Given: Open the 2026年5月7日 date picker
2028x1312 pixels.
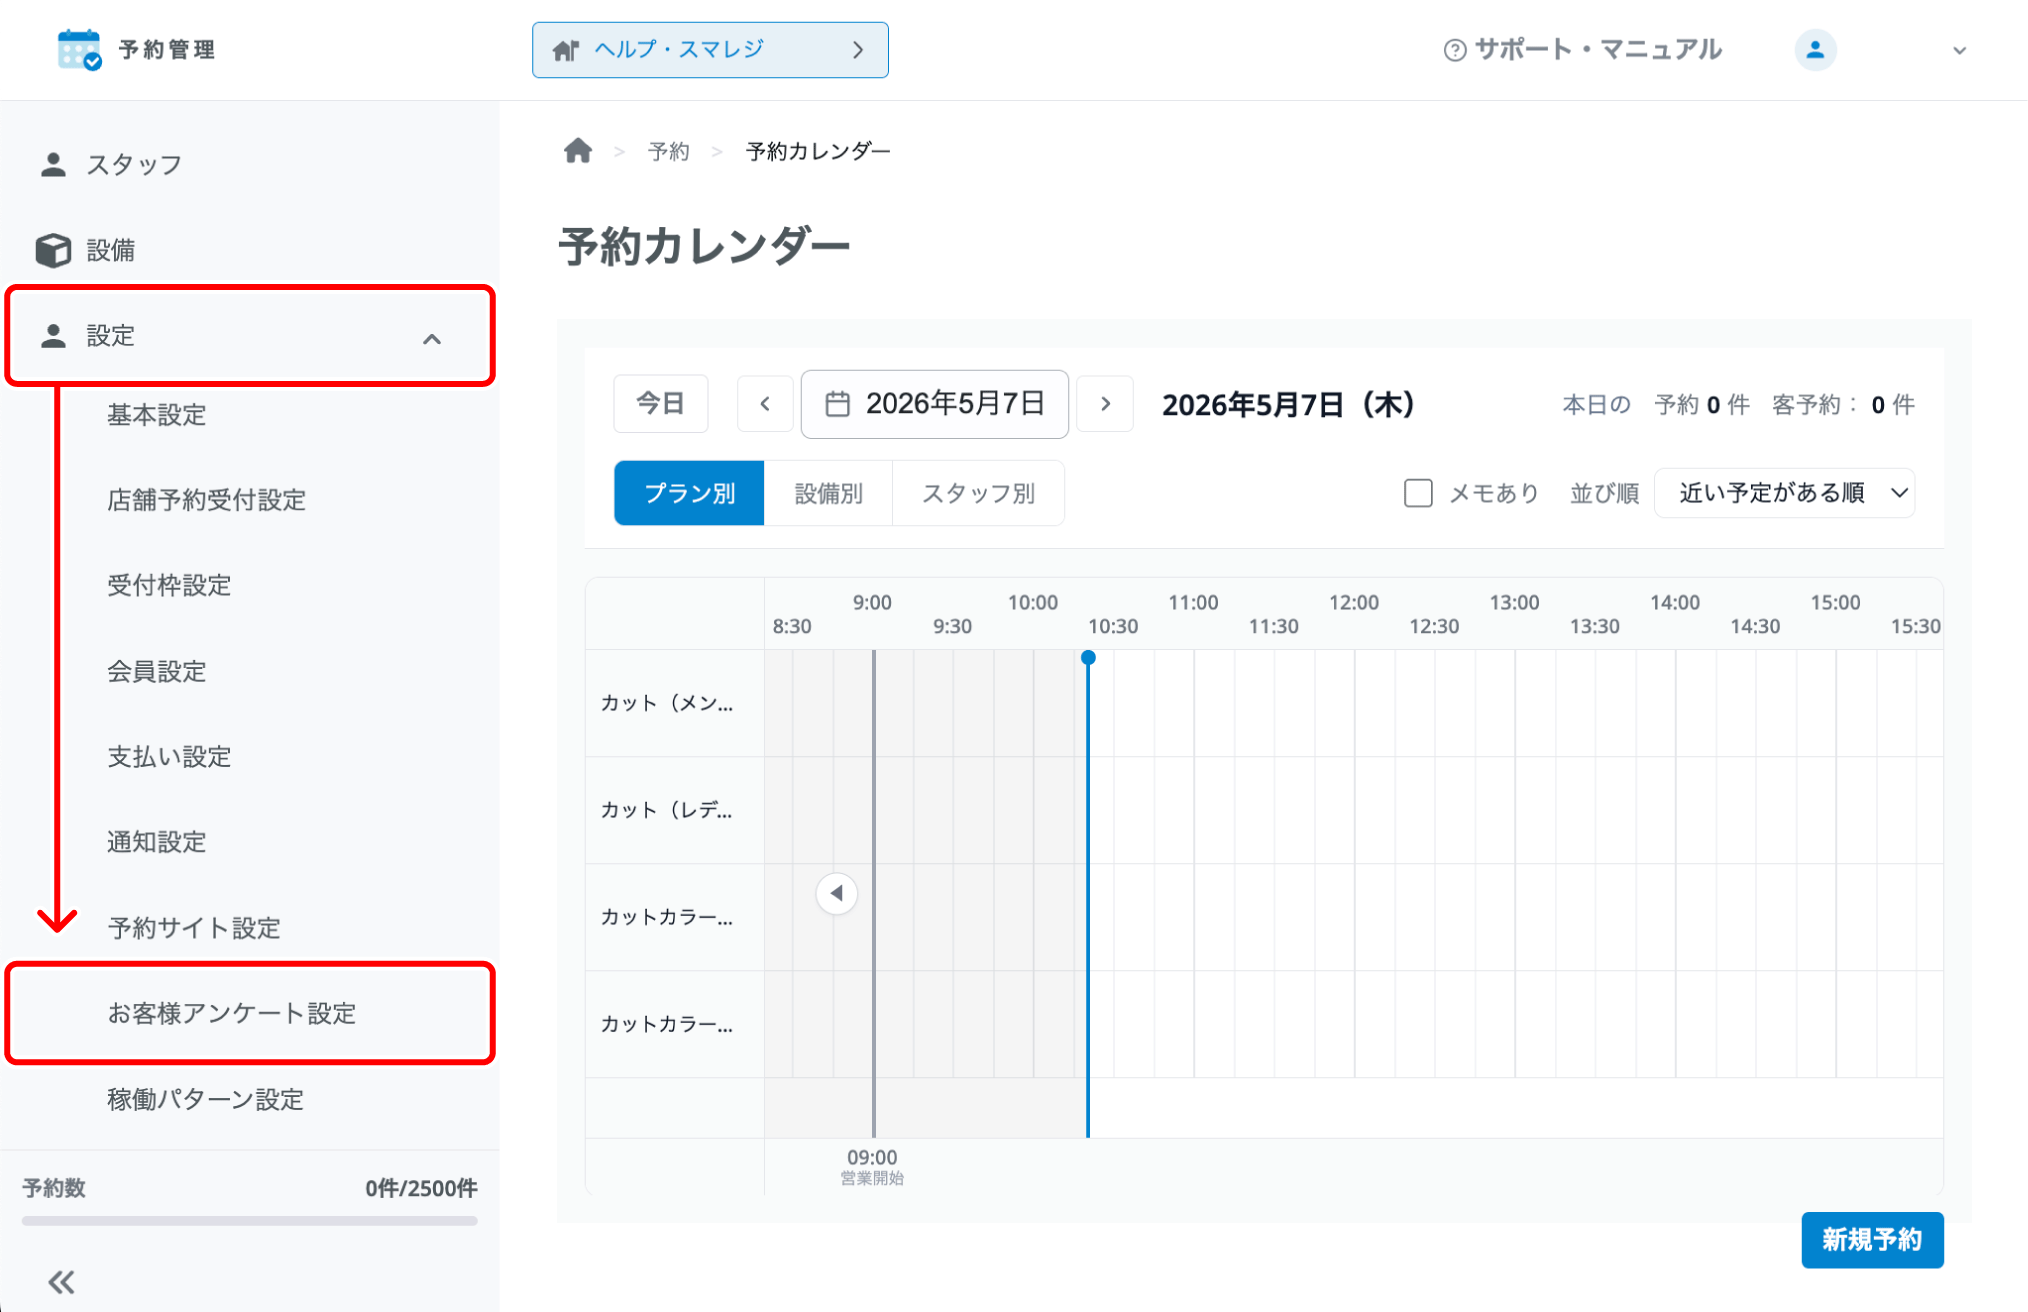Looking at the screenshot, I should click(x=935, y=404).
